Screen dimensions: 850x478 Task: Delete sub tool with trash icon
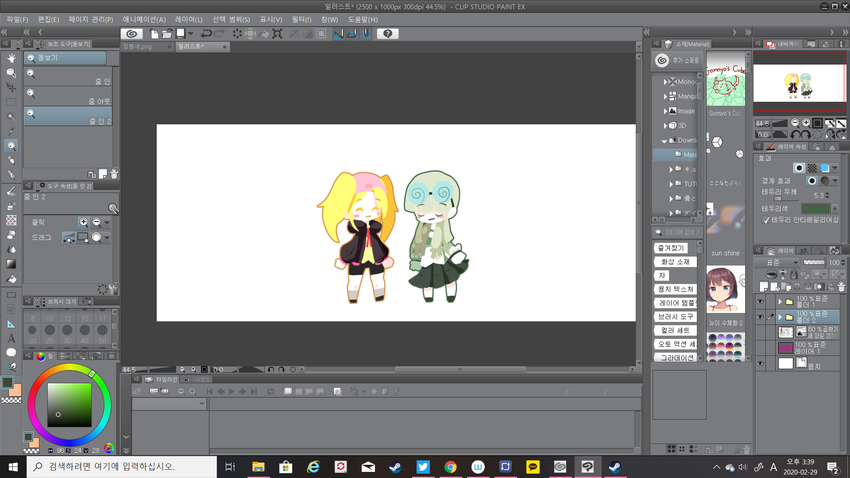(x=114, y=174)
